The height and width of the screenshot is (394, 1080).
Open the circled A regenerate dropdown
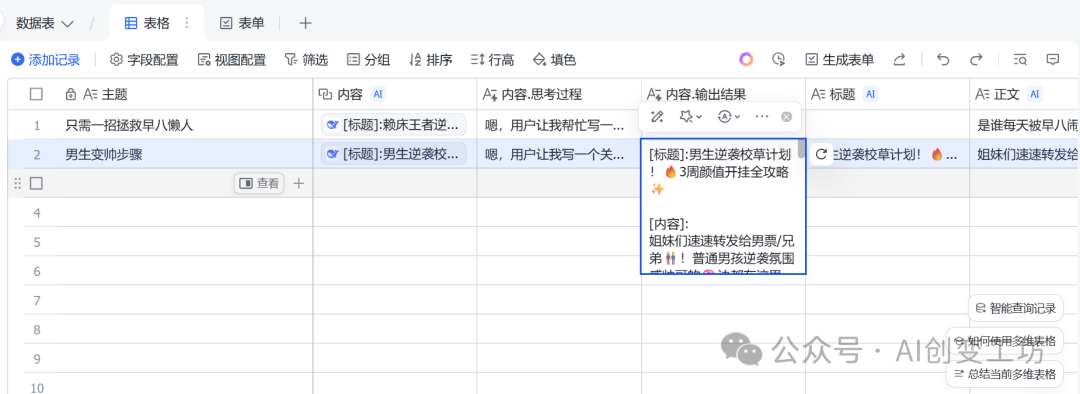pos(729,116)
